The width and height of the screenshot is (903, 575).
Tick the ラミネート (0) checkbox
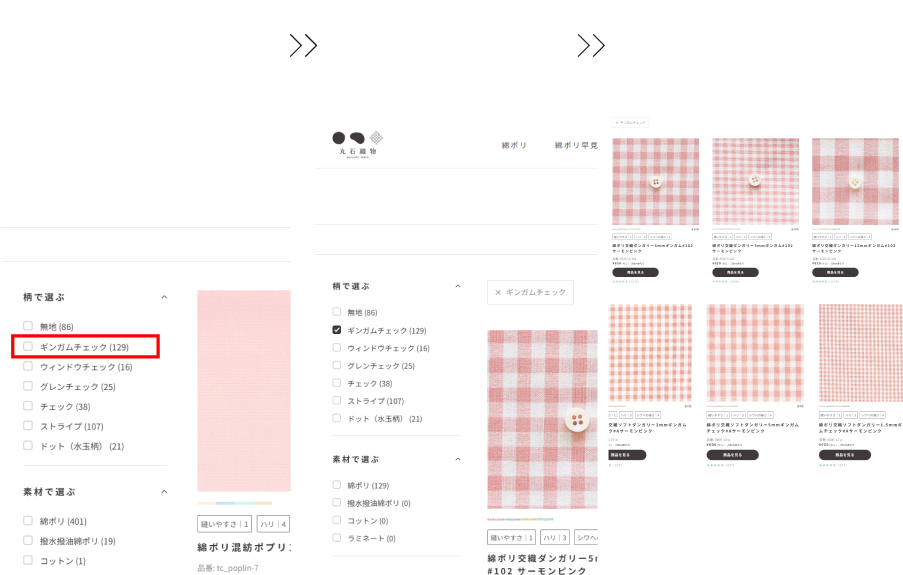[x=337, y=538]
